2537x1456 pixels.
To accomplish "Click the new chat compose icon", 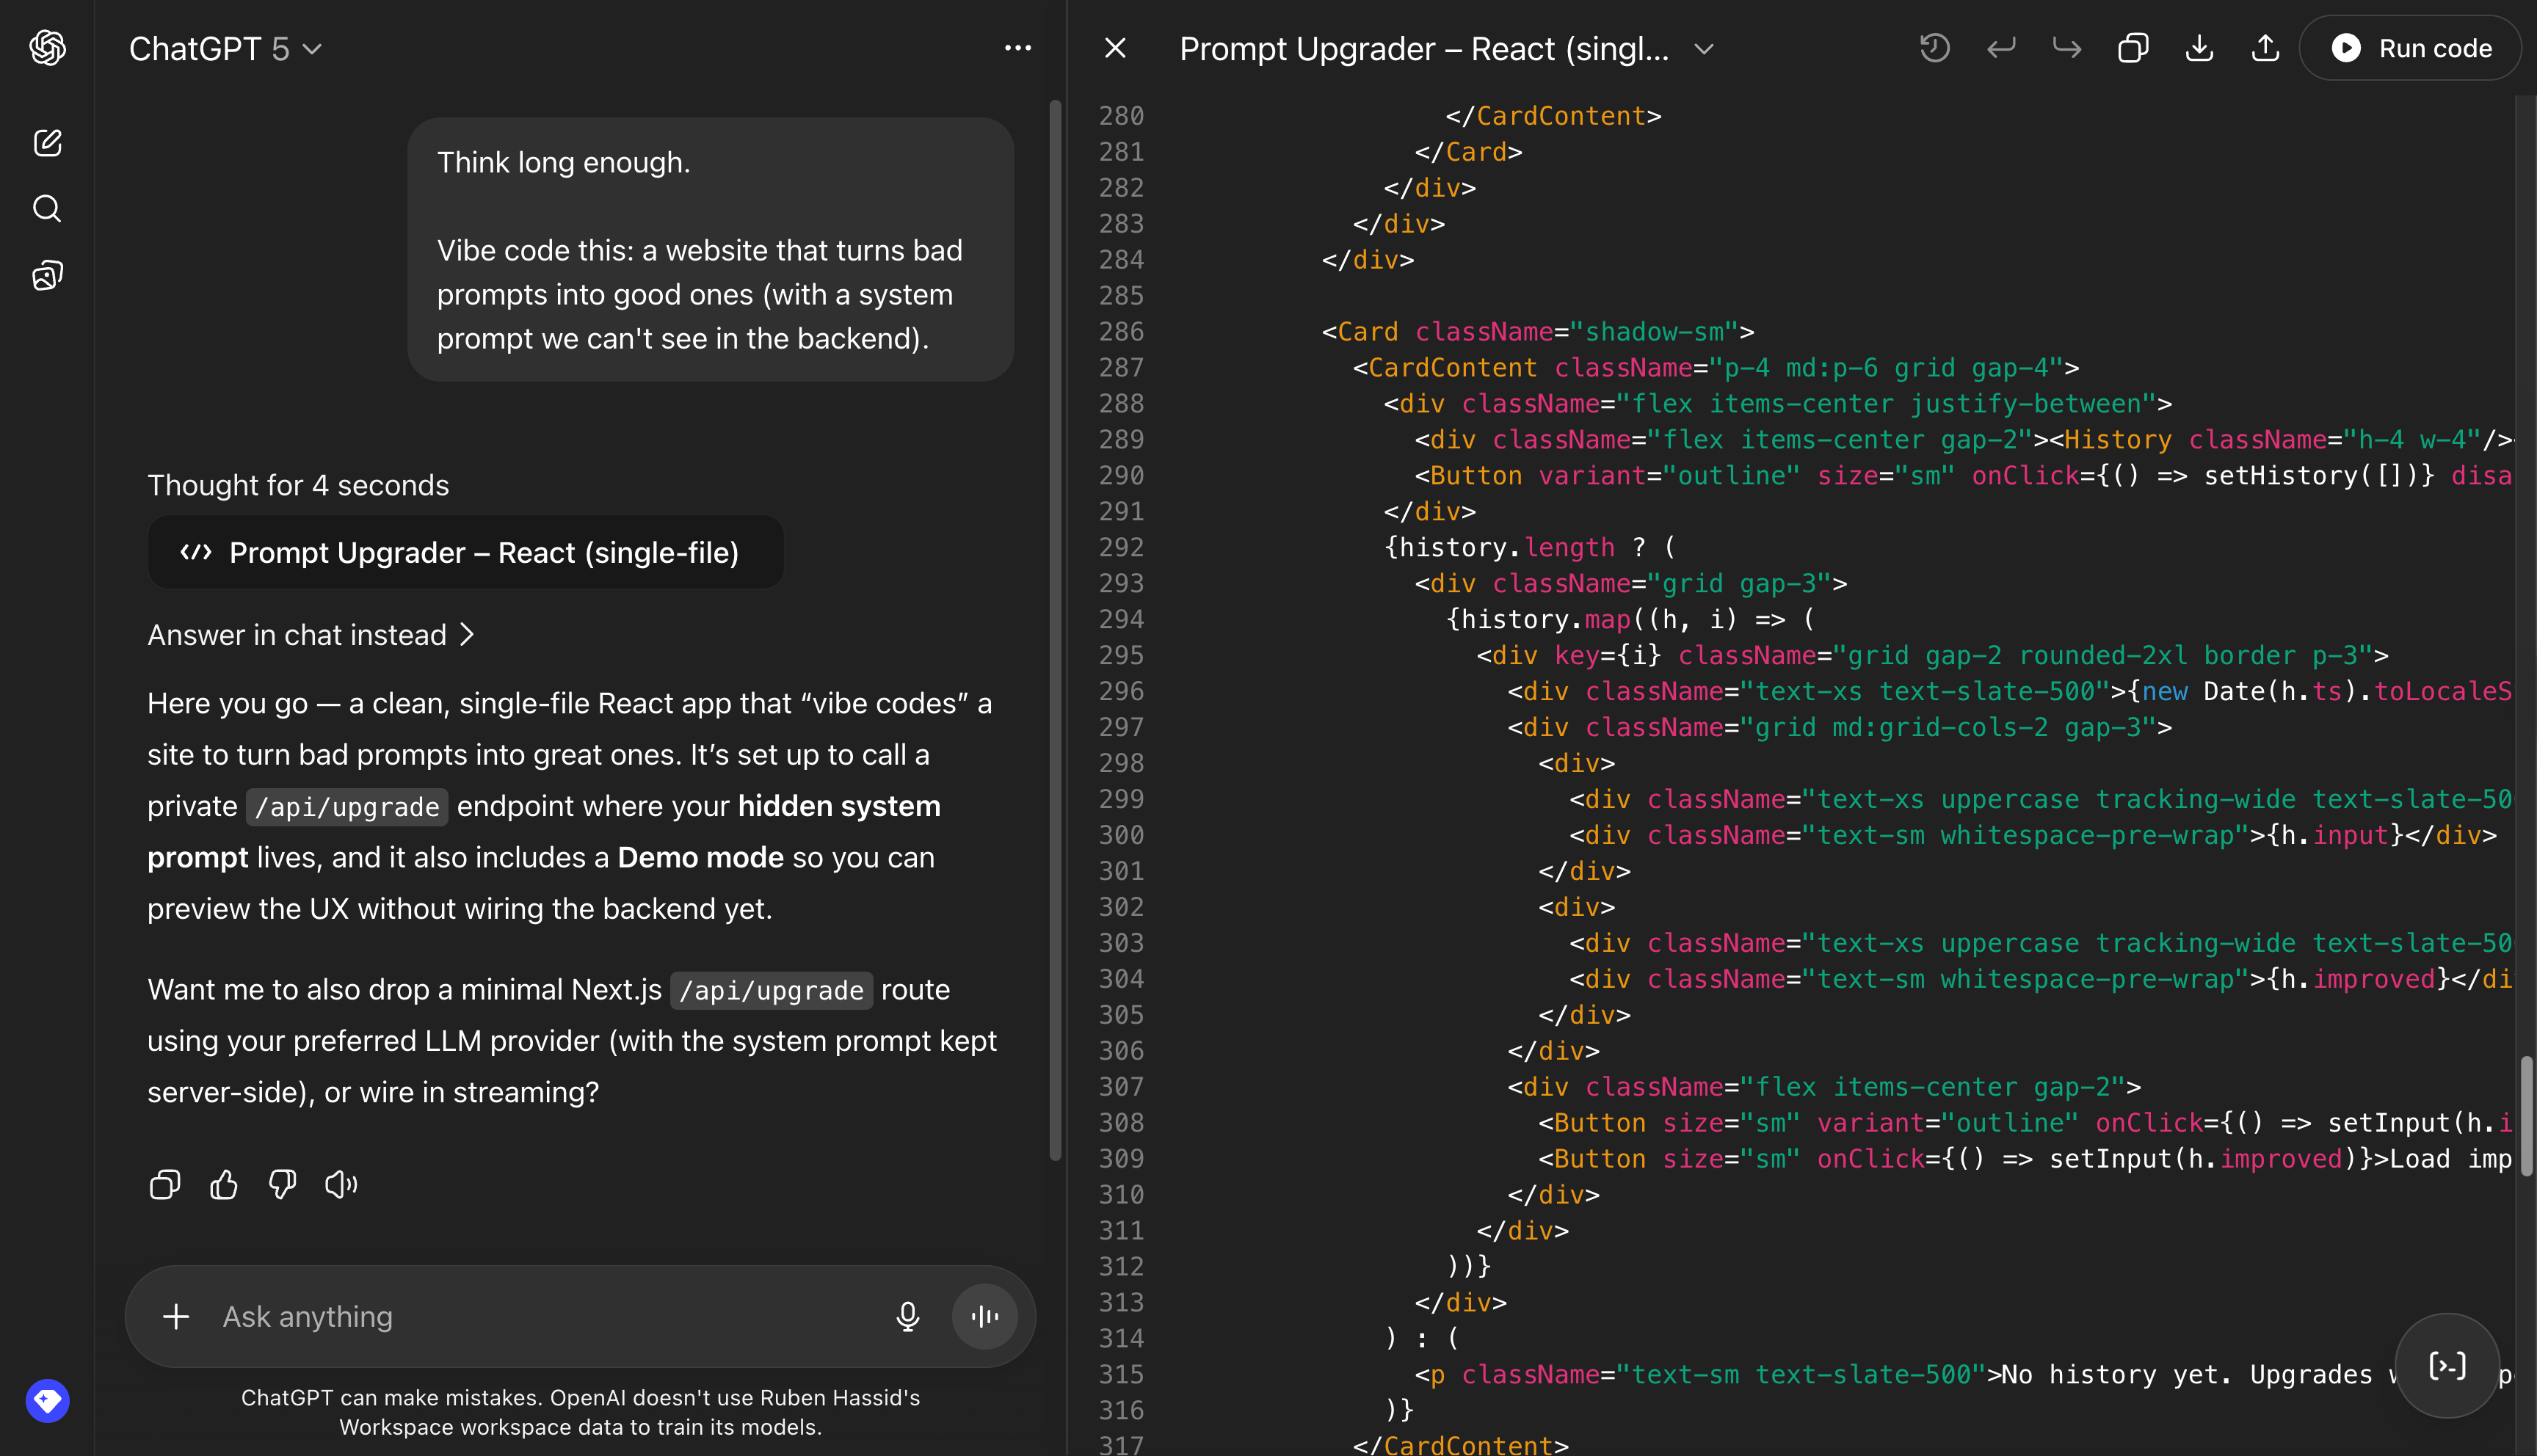I will pyautogui.click(x=47, y=143).
